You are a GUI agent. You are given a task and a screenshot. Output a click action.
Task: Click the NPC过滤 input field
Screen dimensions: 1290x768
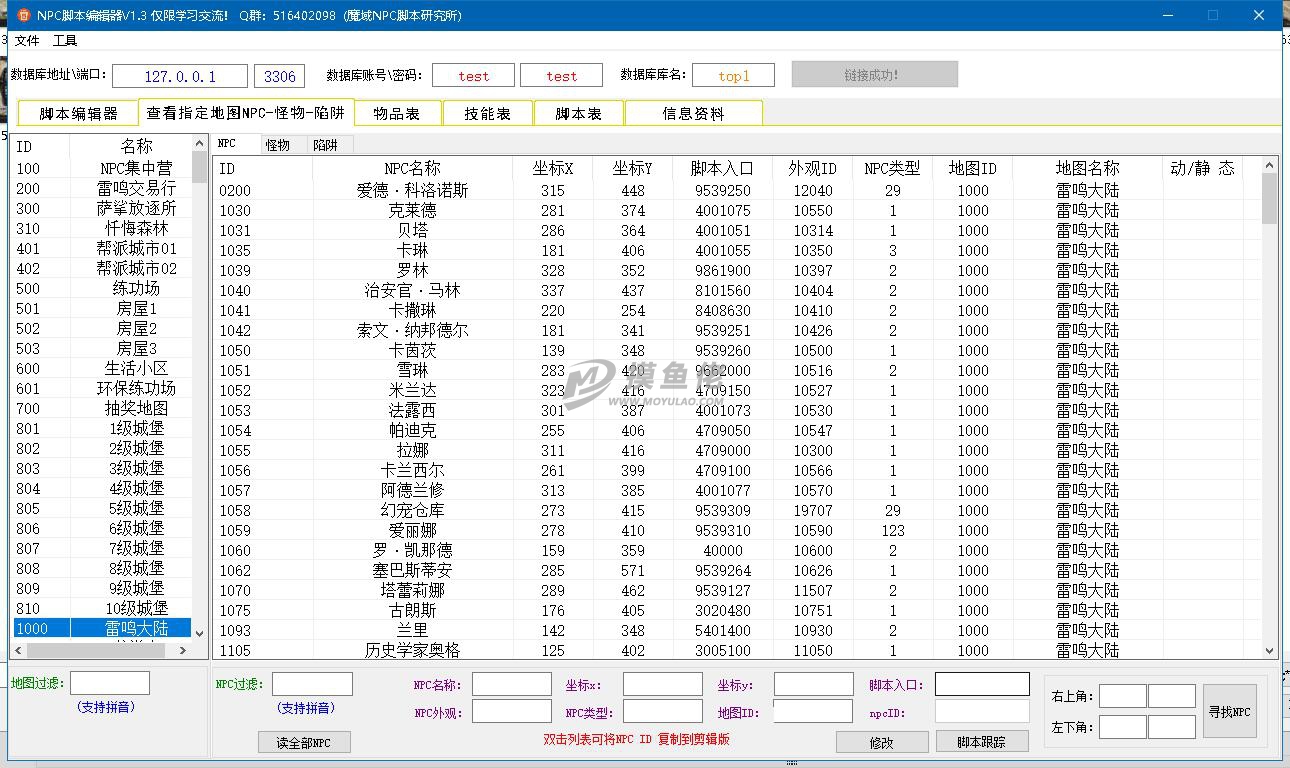tap(312, 684)
